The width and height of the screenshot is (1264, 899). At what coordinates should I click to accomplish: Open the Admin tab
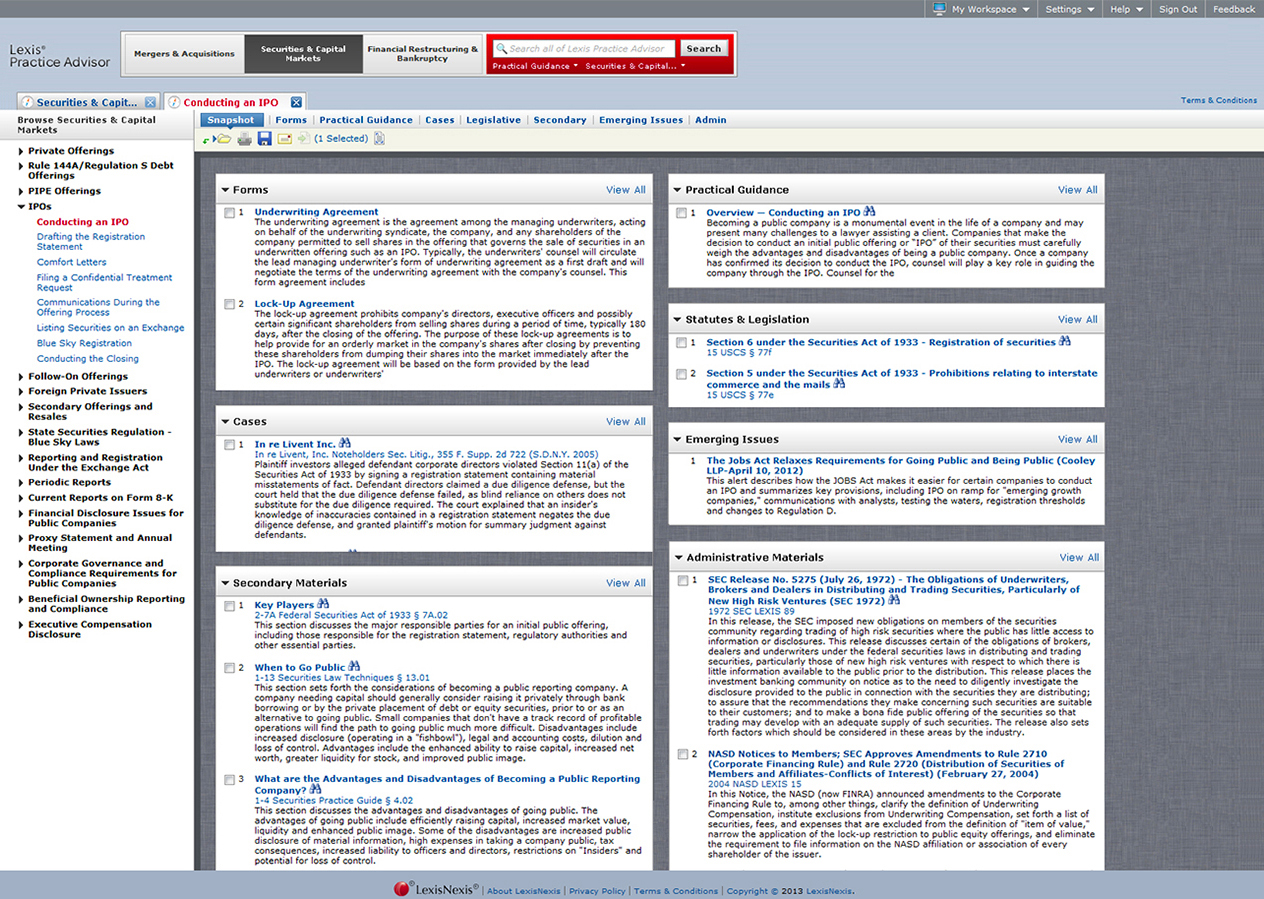coord(711,120)
